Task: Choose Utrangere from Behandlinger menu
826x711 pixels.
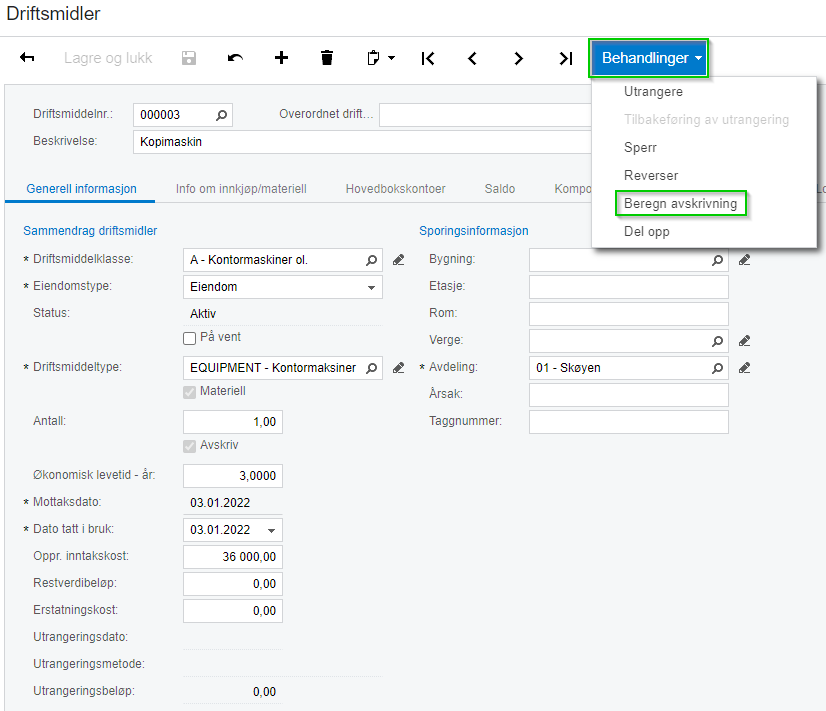Action: click(653, 92)
